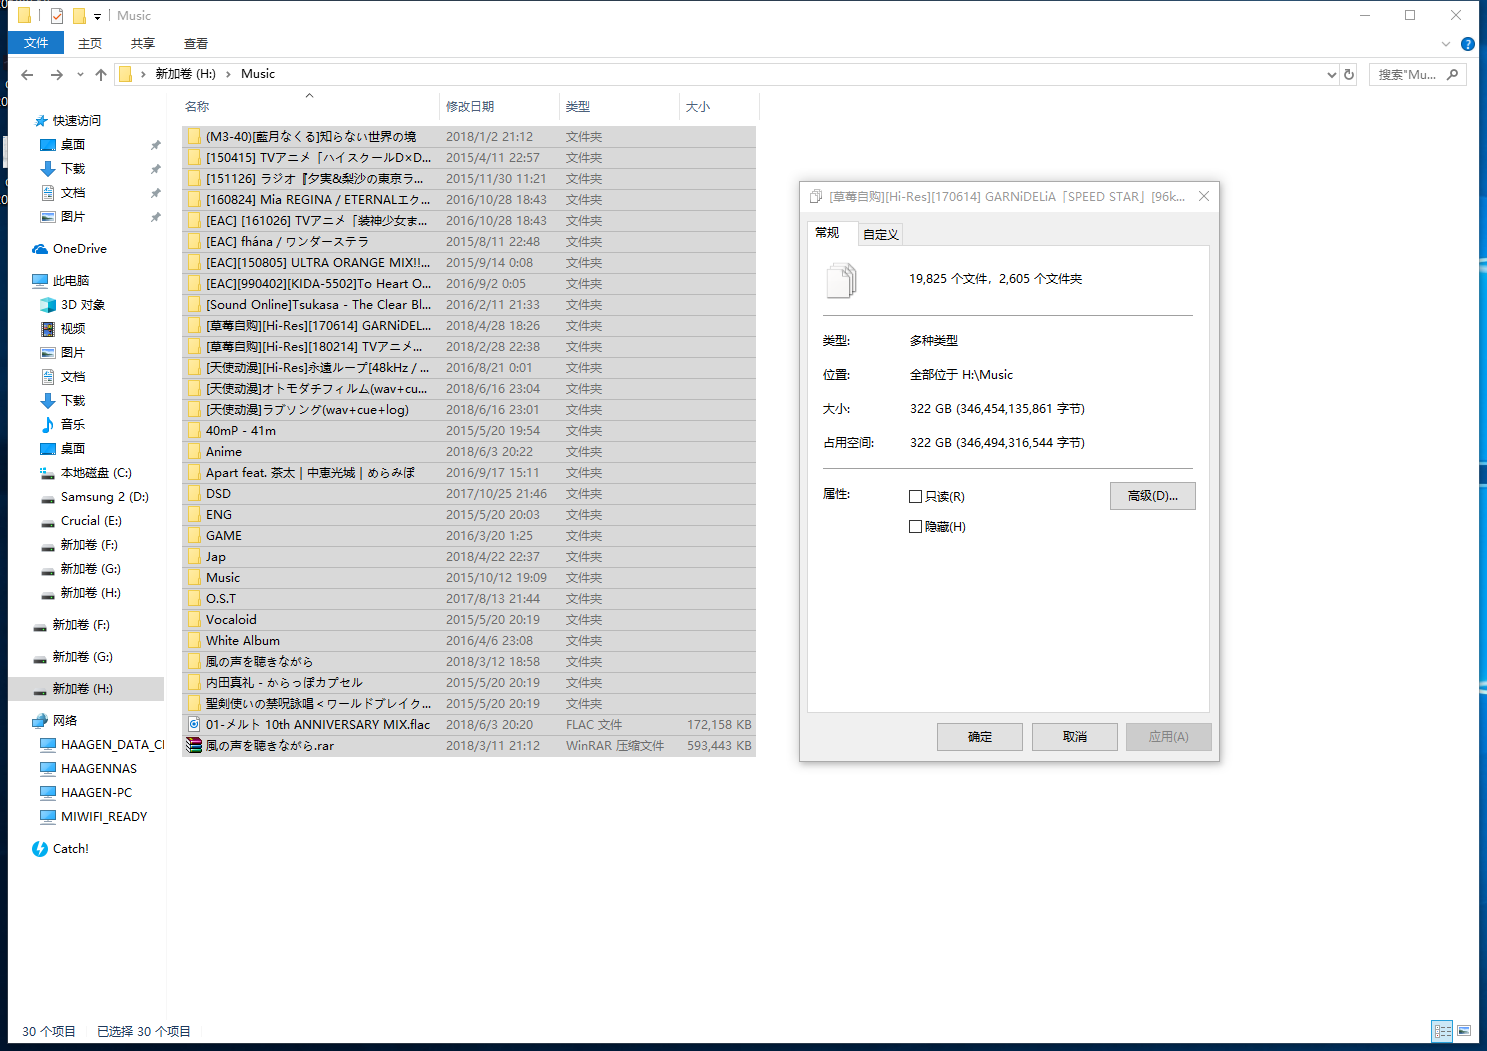Open recent locations dropdown arrow
The image size is (1487, 1051).
[80, 74]
